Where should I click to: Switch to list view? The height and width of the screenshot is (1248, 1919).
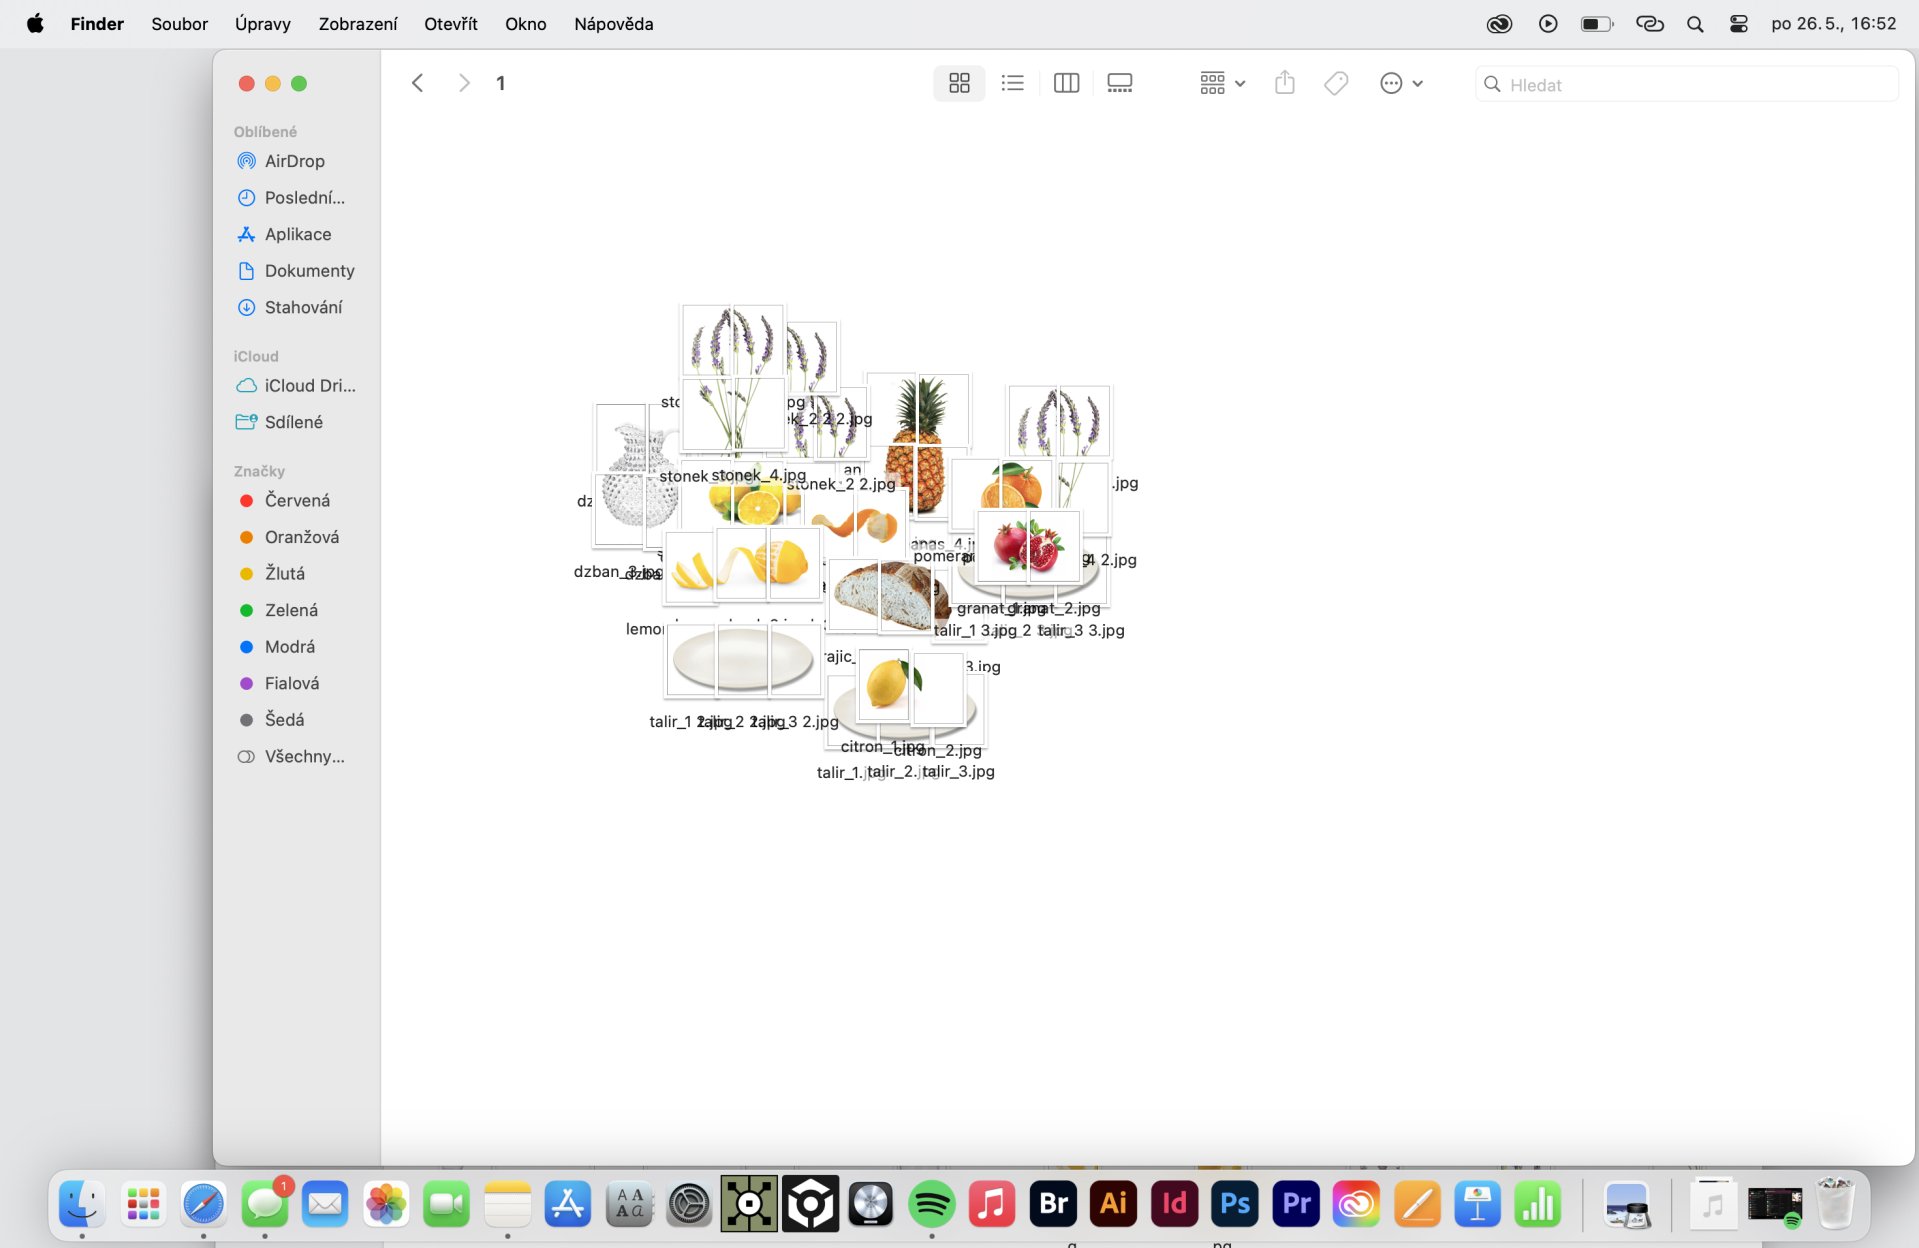1012,84
